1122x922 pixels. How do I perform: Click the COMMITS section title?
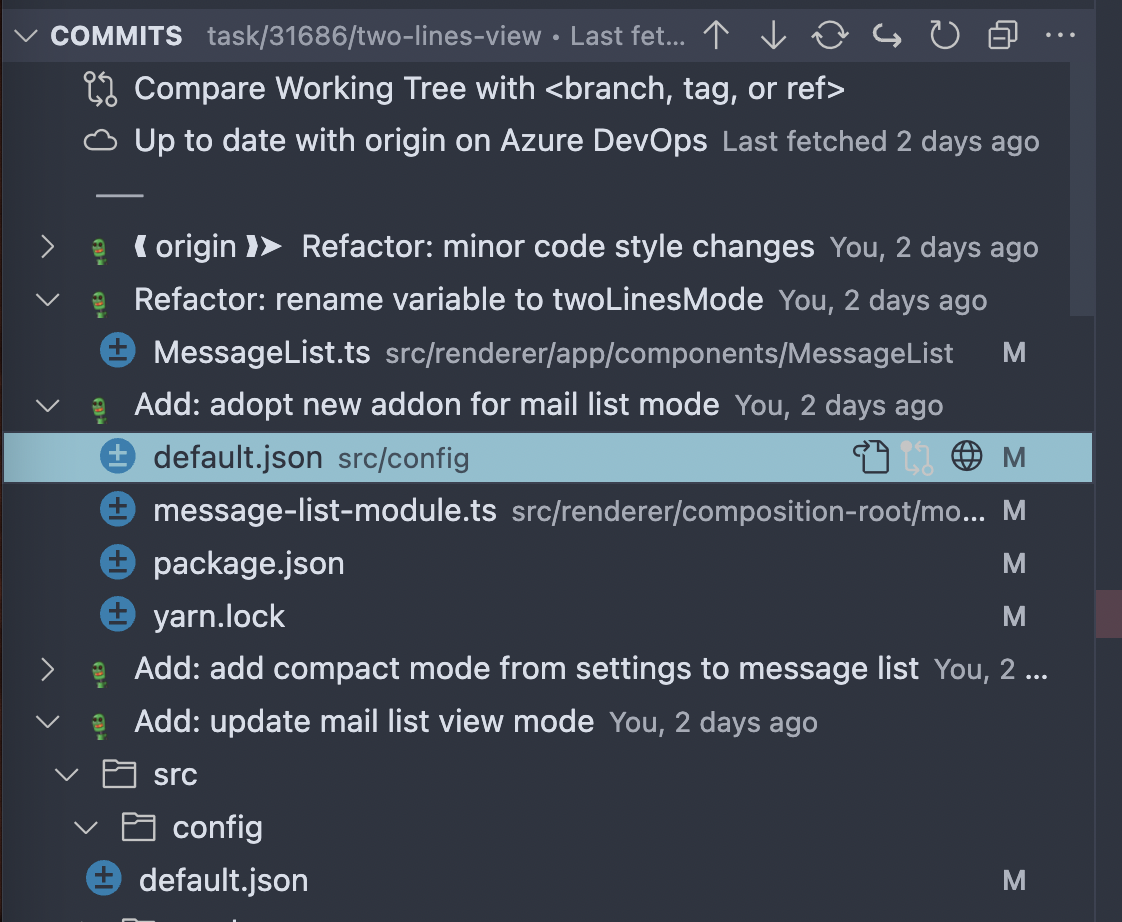coord(117,36)
